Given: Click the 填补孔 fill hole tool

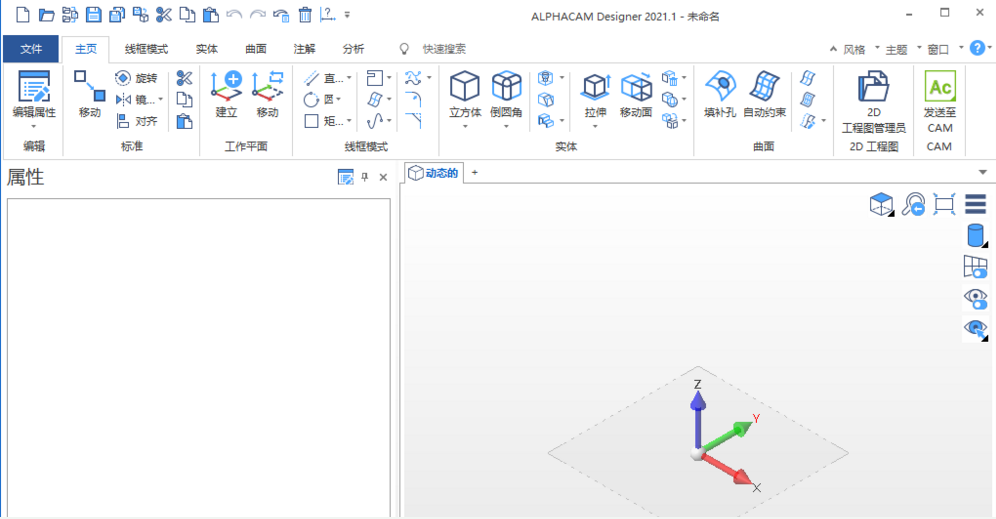Looking at the screenshot, I should [720, 95].
